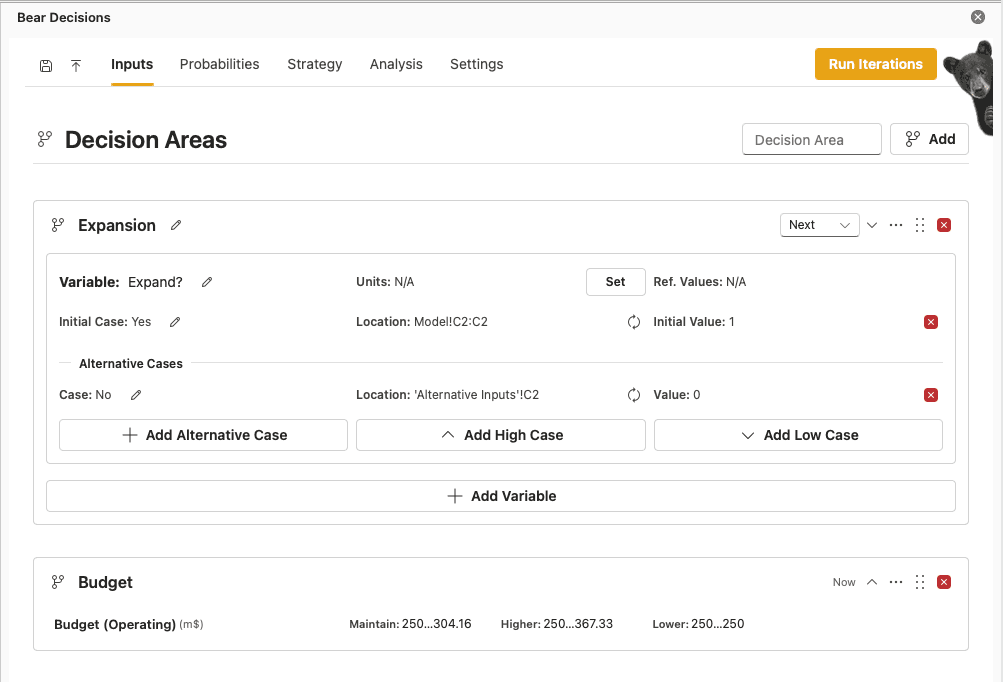Click Add High Case button

click(x=501, y=435)
